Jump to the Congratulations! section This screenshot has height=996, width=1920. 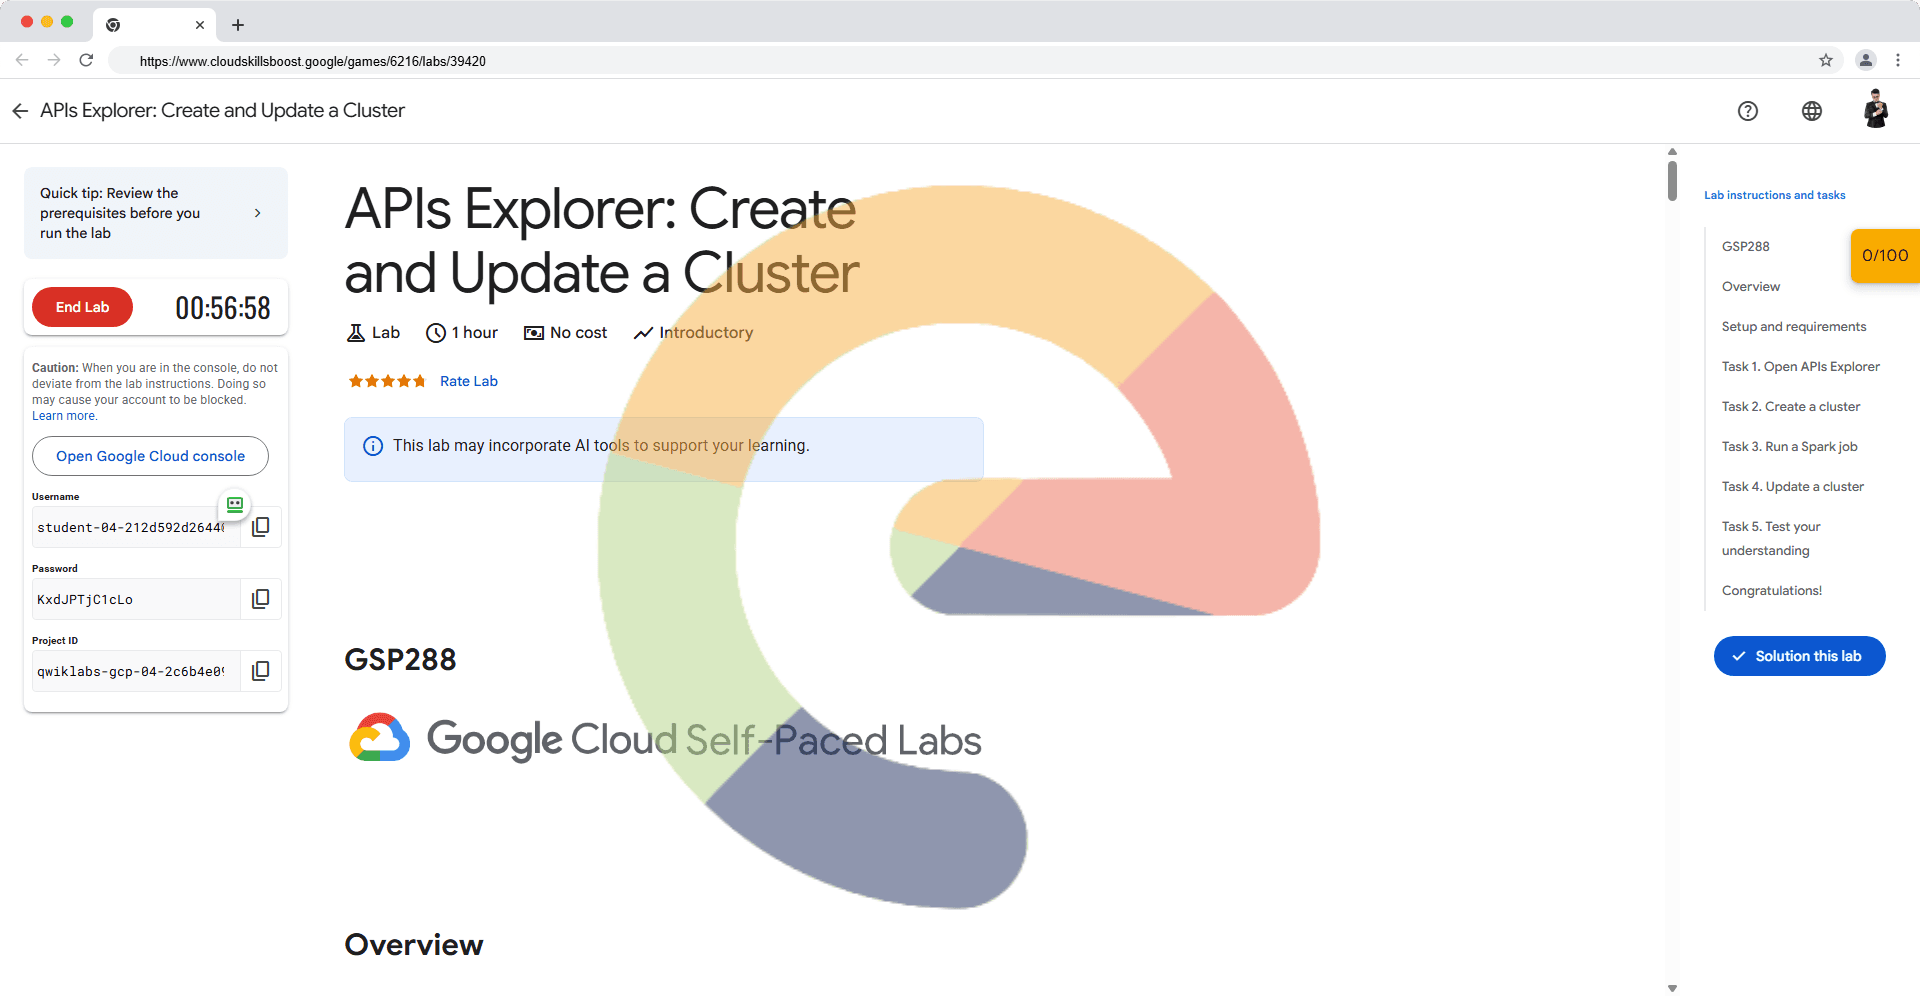coord(1772,590)
